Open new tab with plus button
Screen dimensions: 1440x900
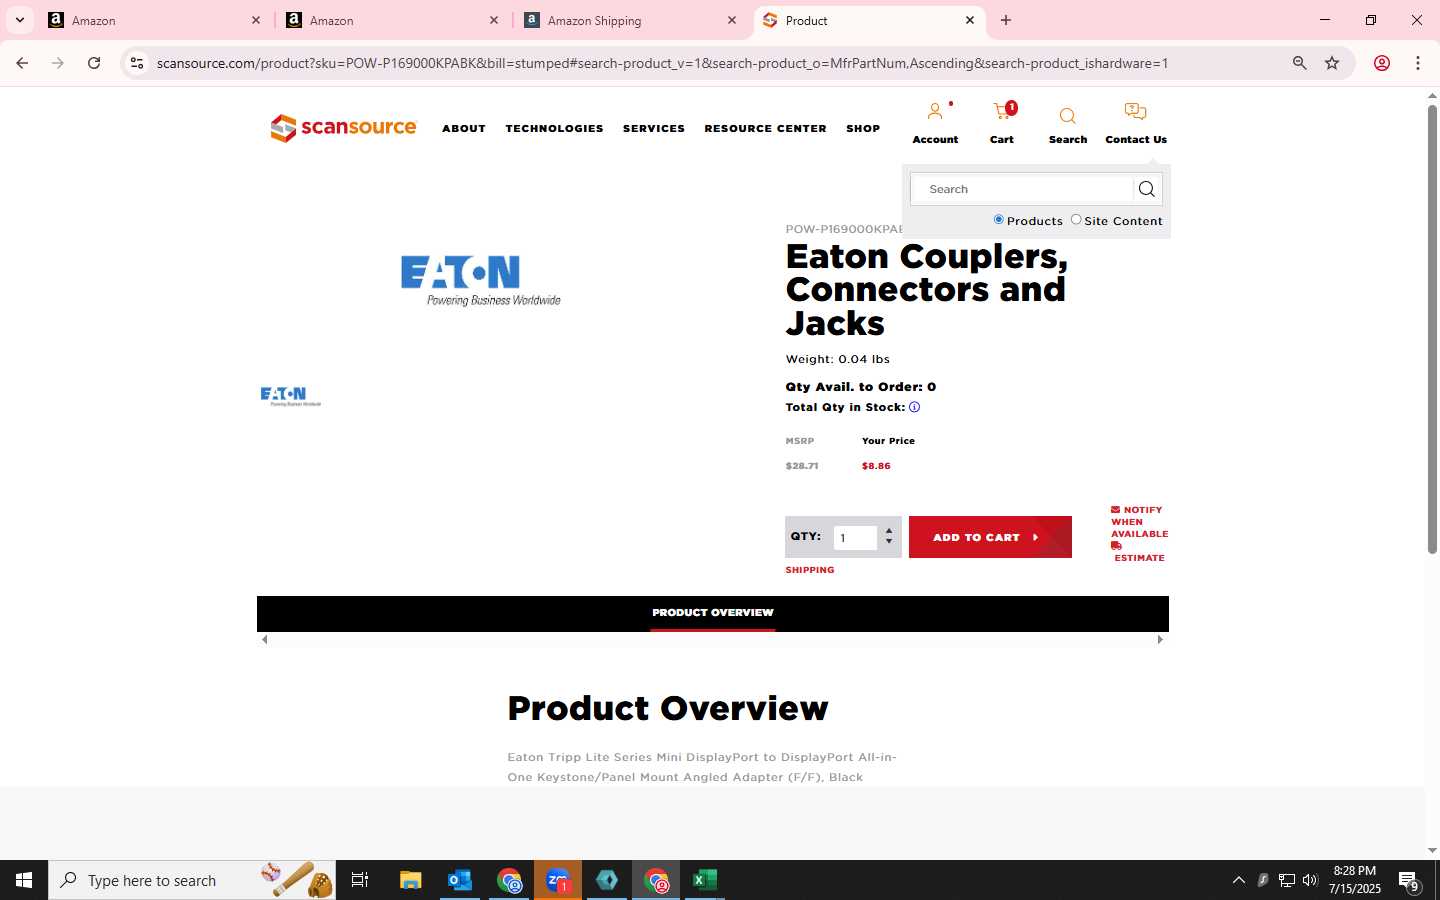coord(1006,20)
